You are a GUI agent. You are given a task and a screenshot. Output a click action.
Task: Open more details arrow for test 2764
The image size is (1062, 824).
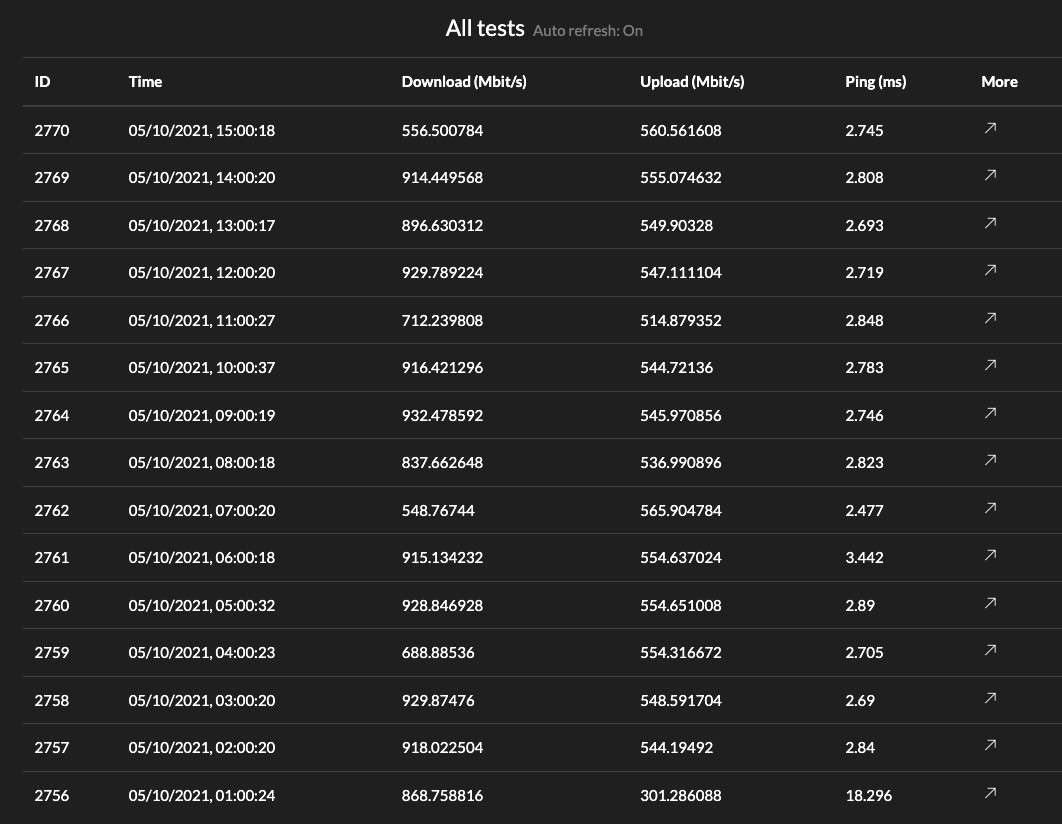coord(990,413)
